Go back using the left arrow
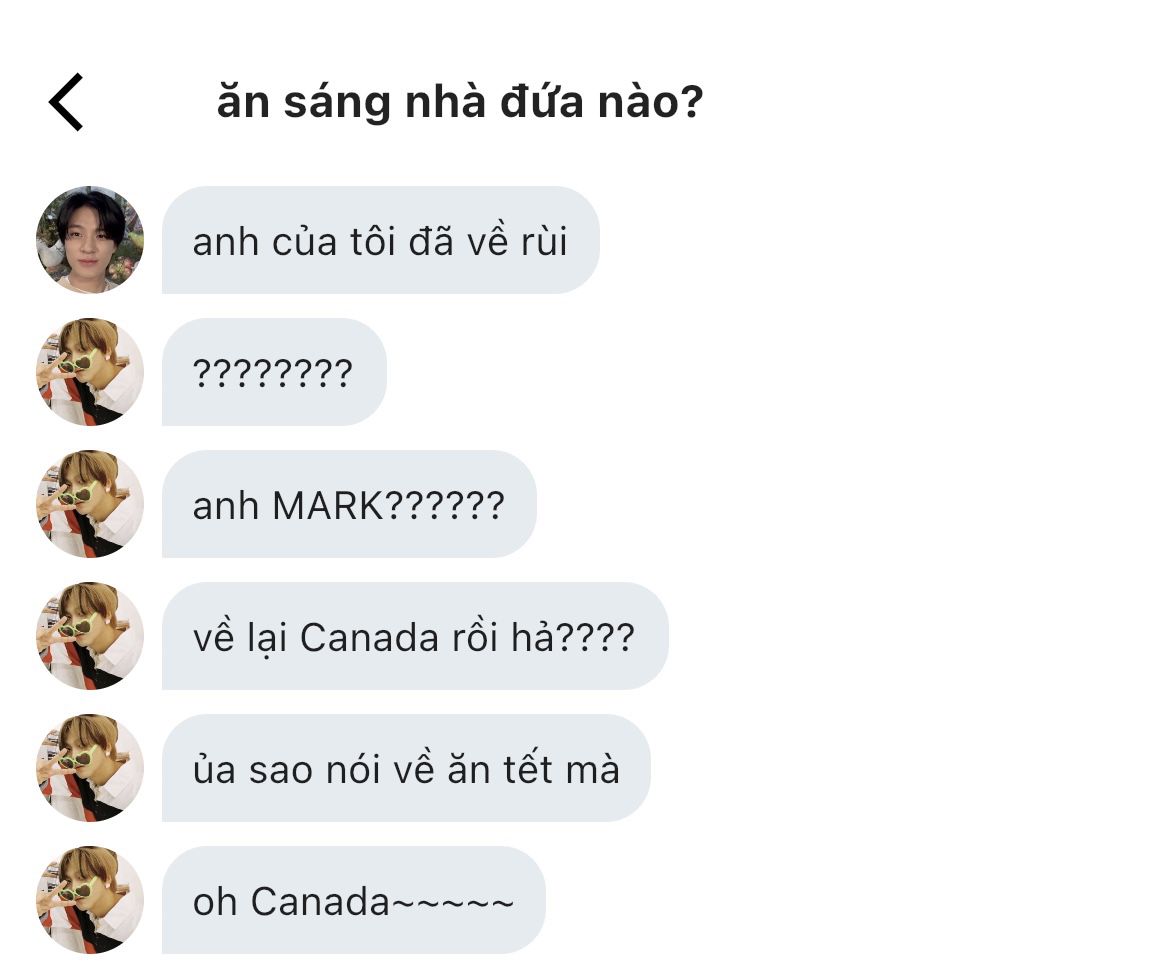 tap(66, 102)
